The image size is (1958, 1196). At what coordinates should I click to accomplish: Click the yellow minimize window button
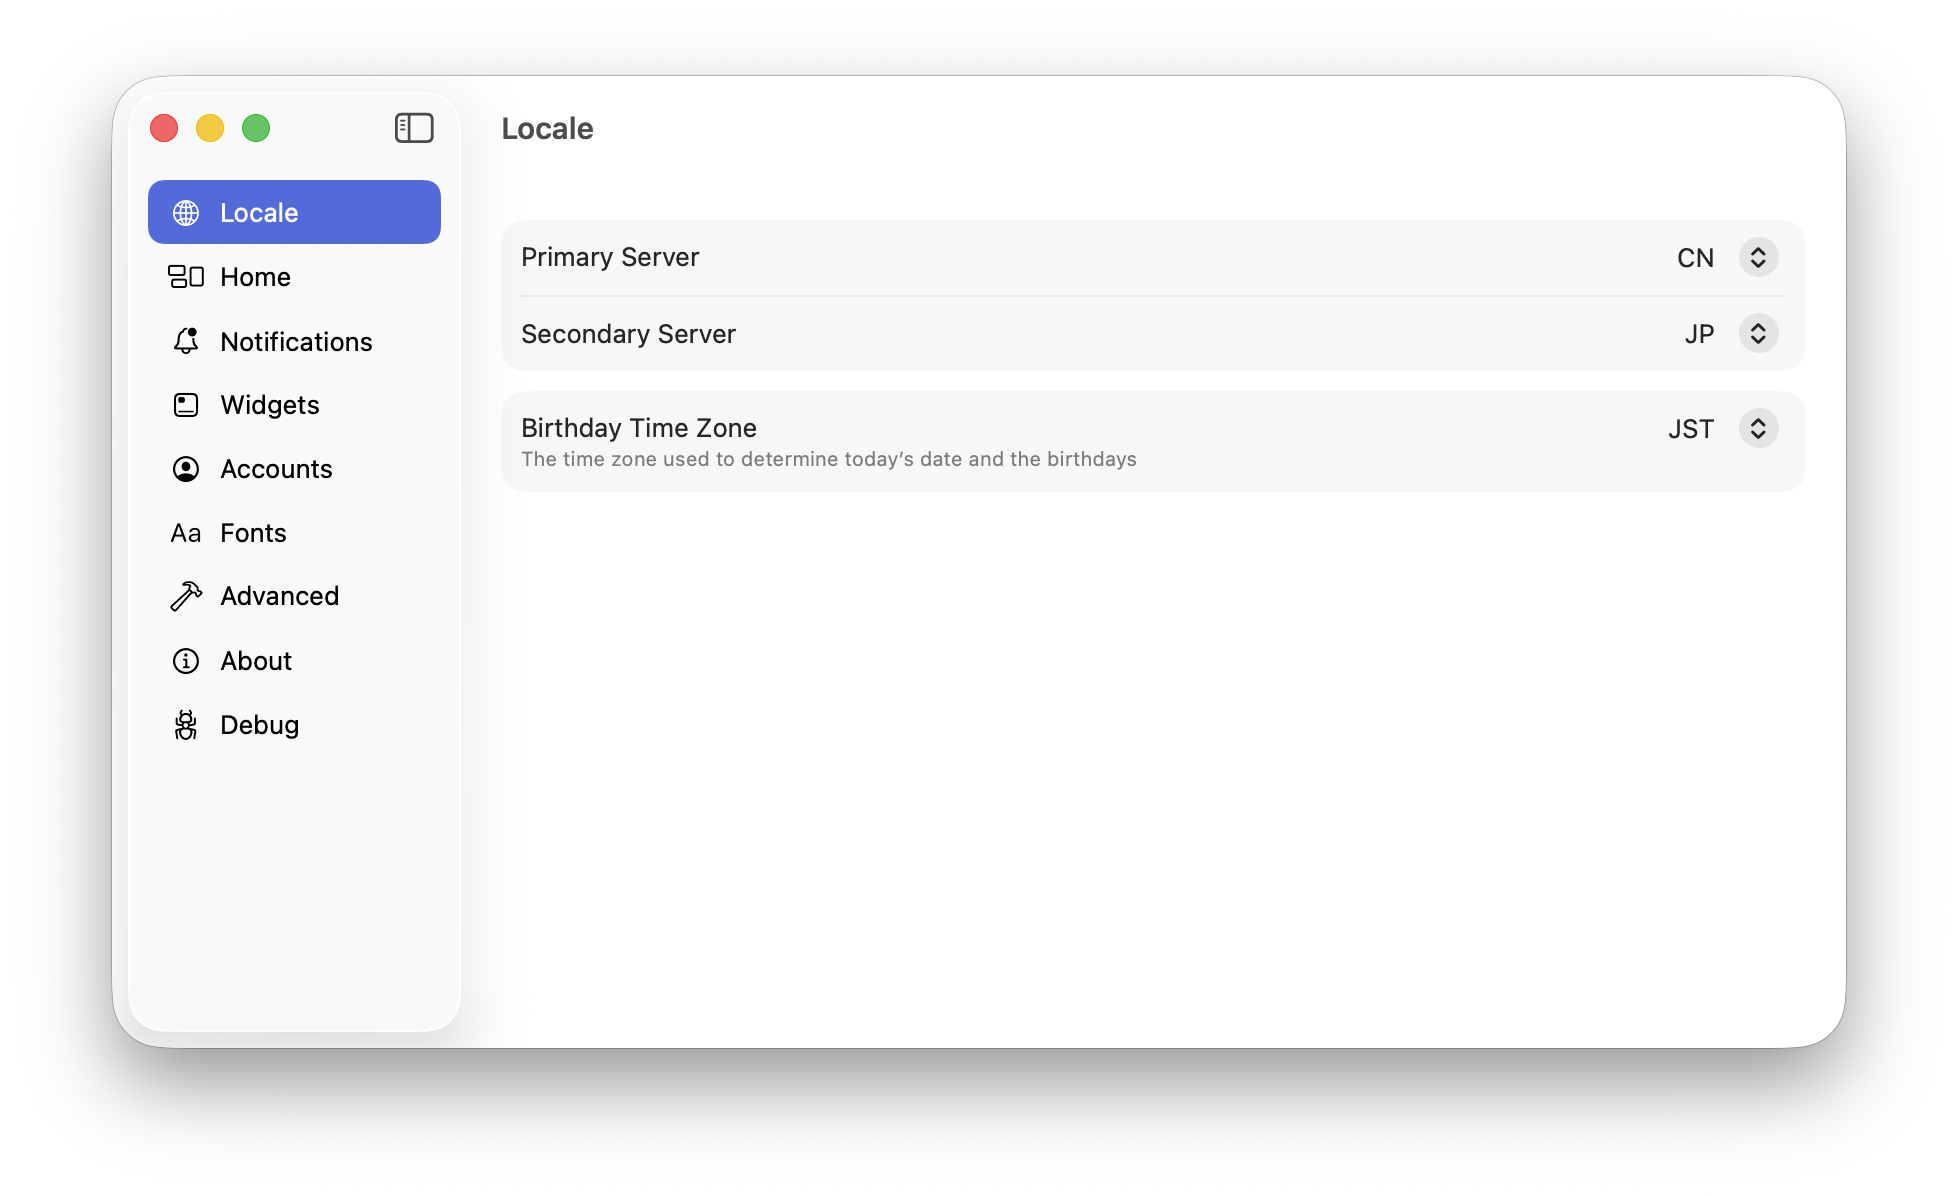coord(210,128)
